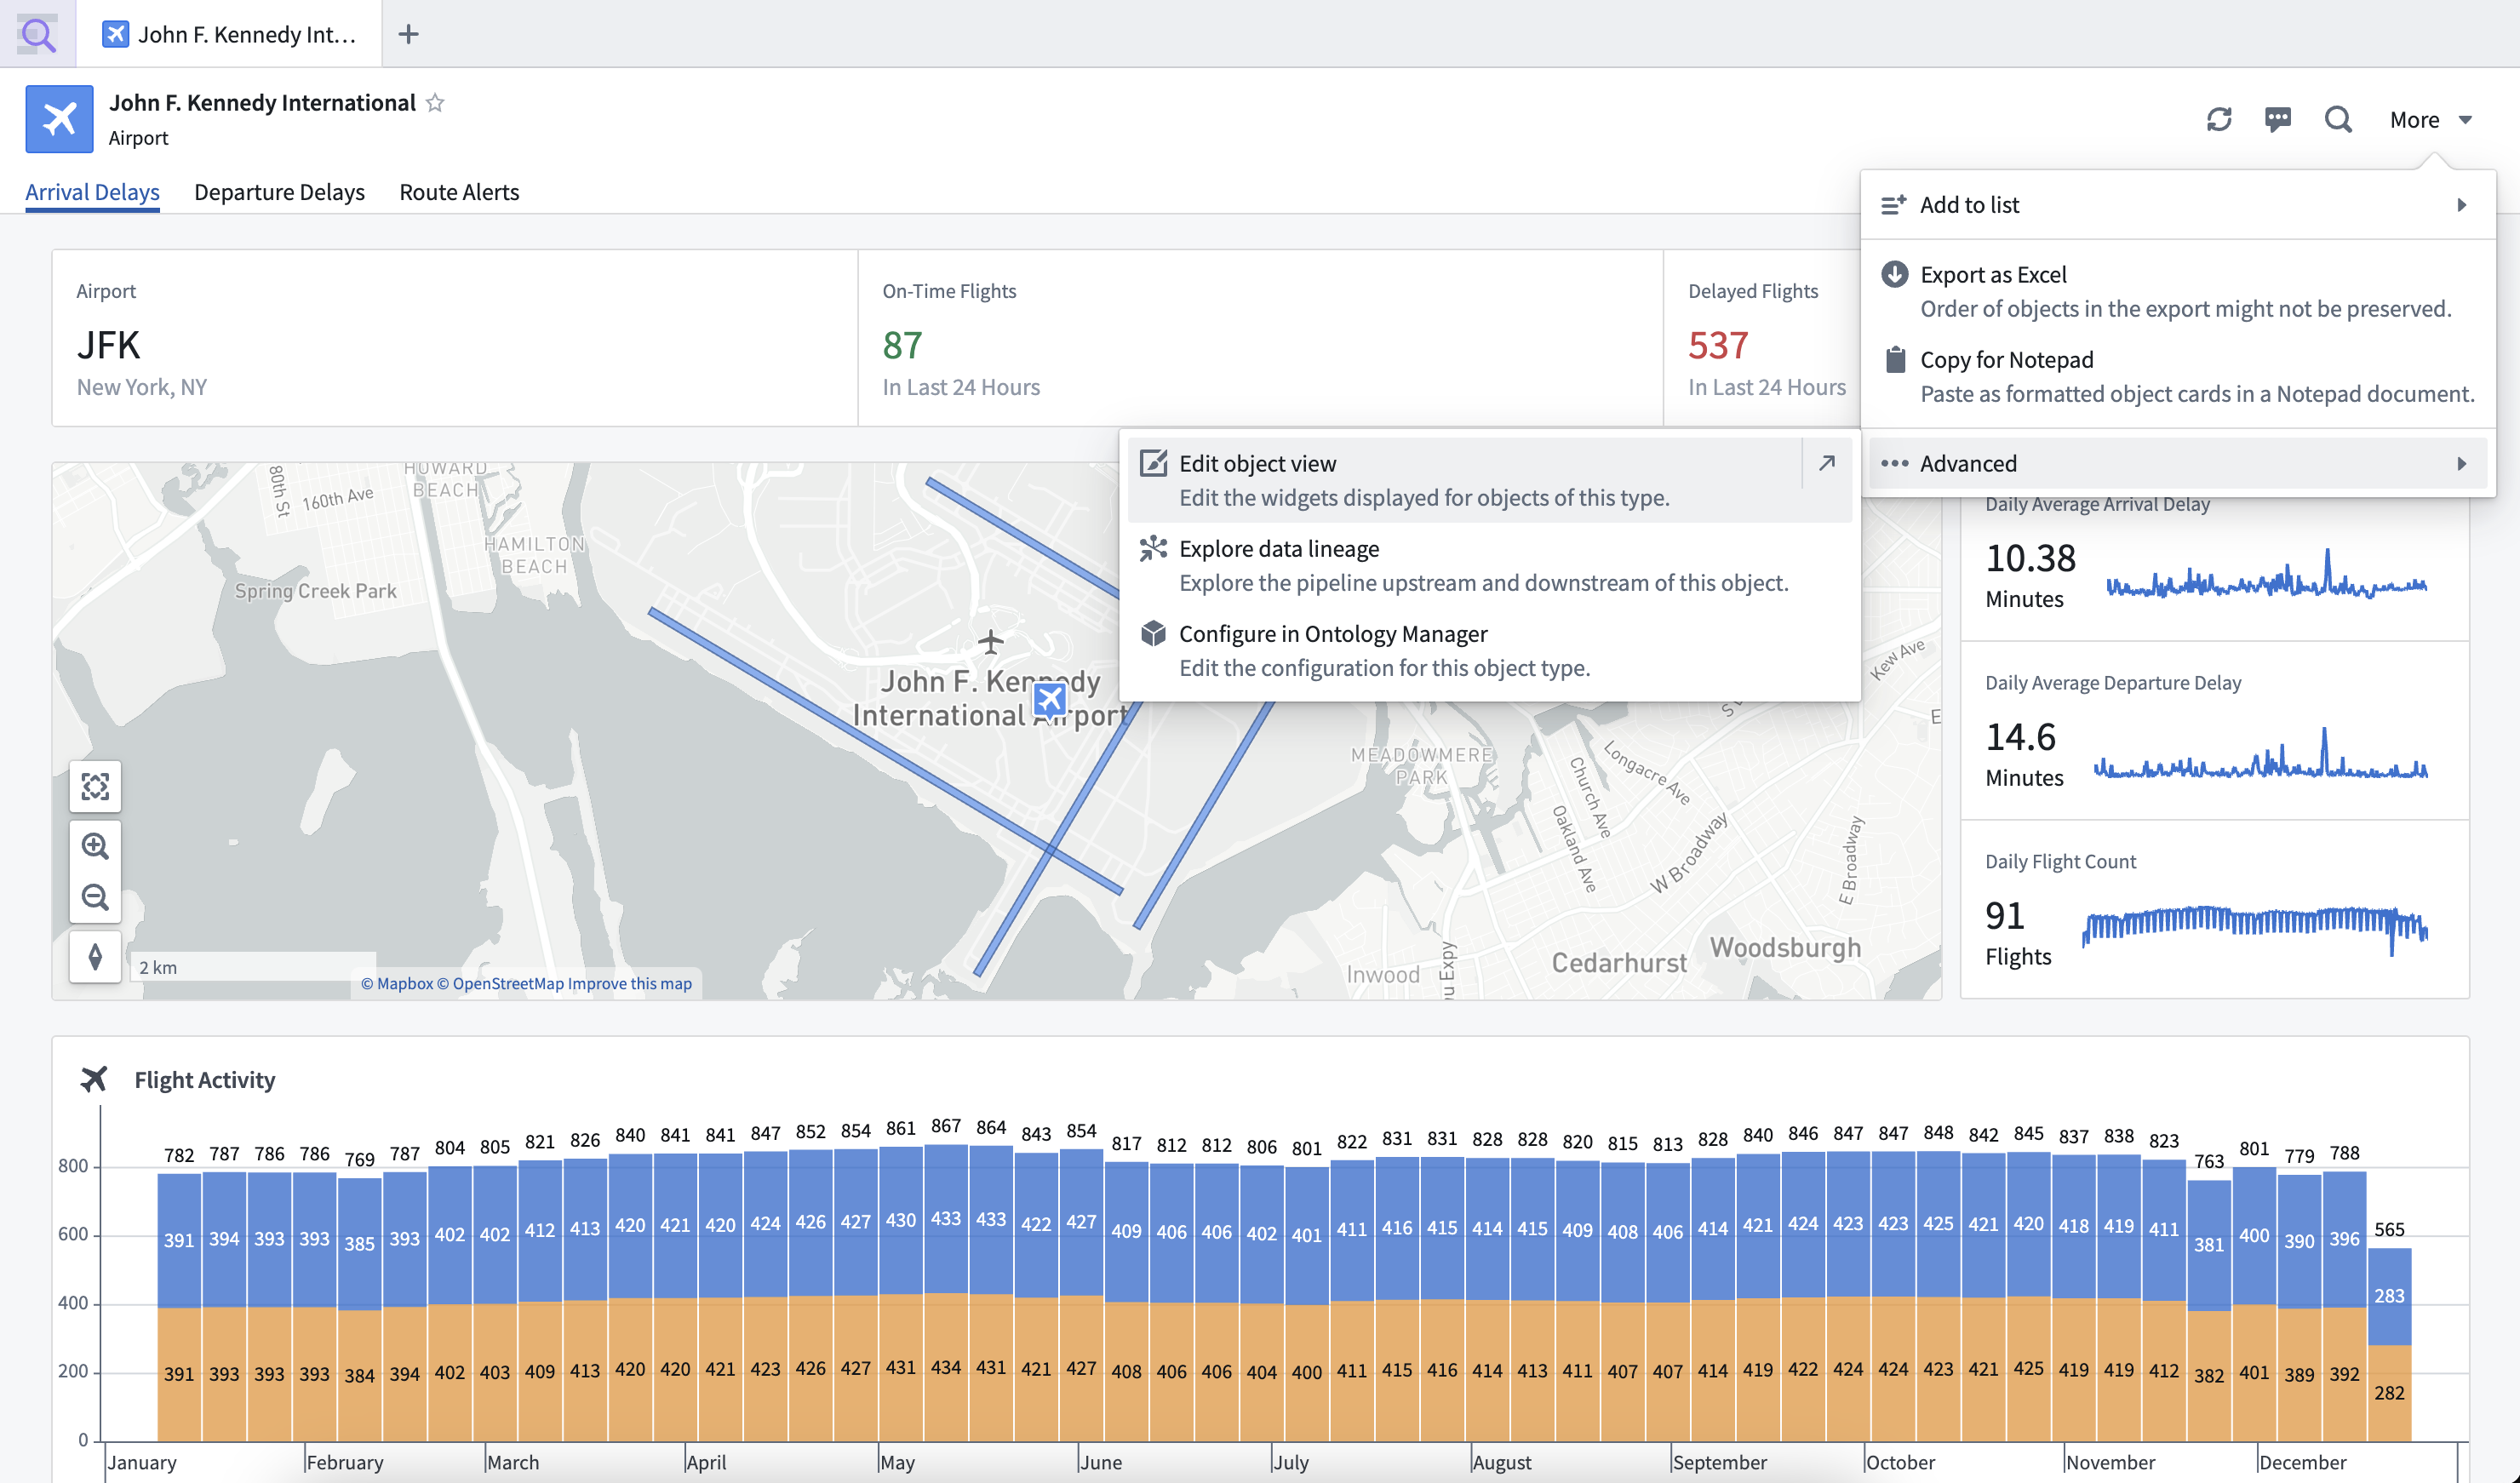The height and width of the screenshot is (1483, 2520).
Task: Click the 10.38 Minutes arrival delay value
Action: pyautogui.click(x=2030, y=557)
